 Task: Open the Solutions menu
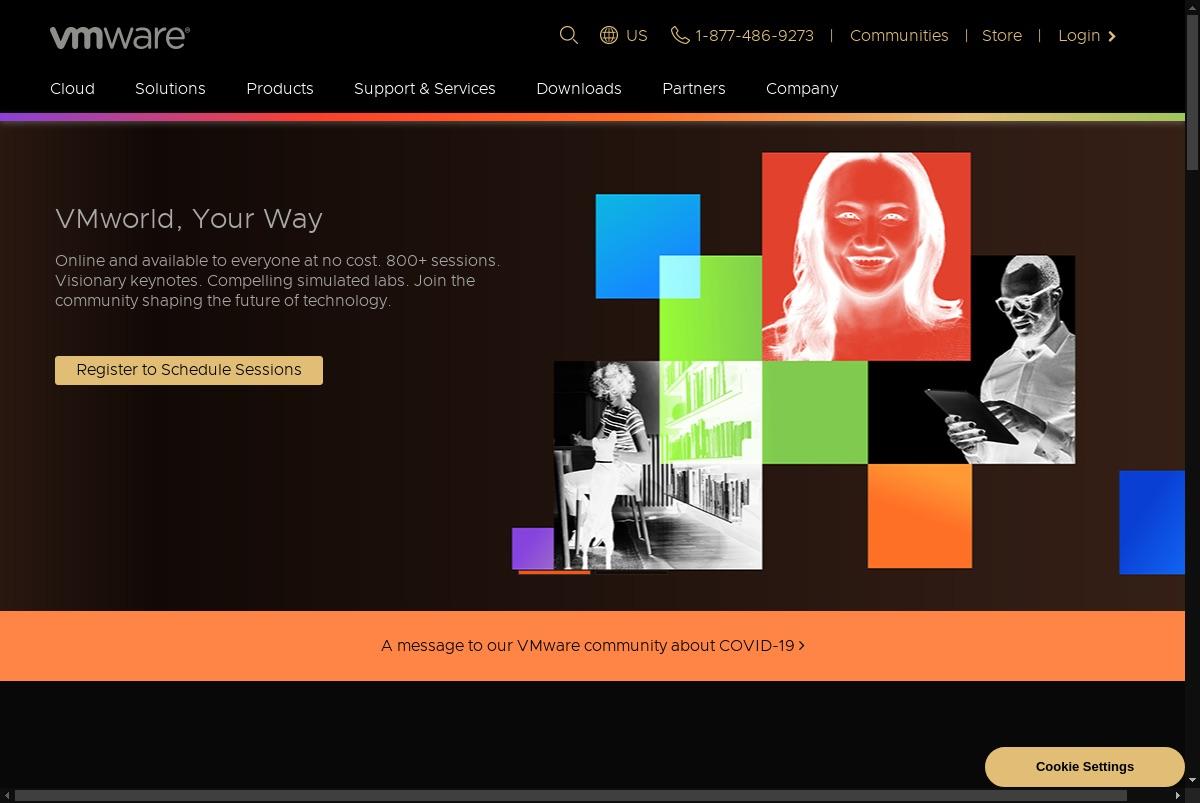[x=170, y=88]
